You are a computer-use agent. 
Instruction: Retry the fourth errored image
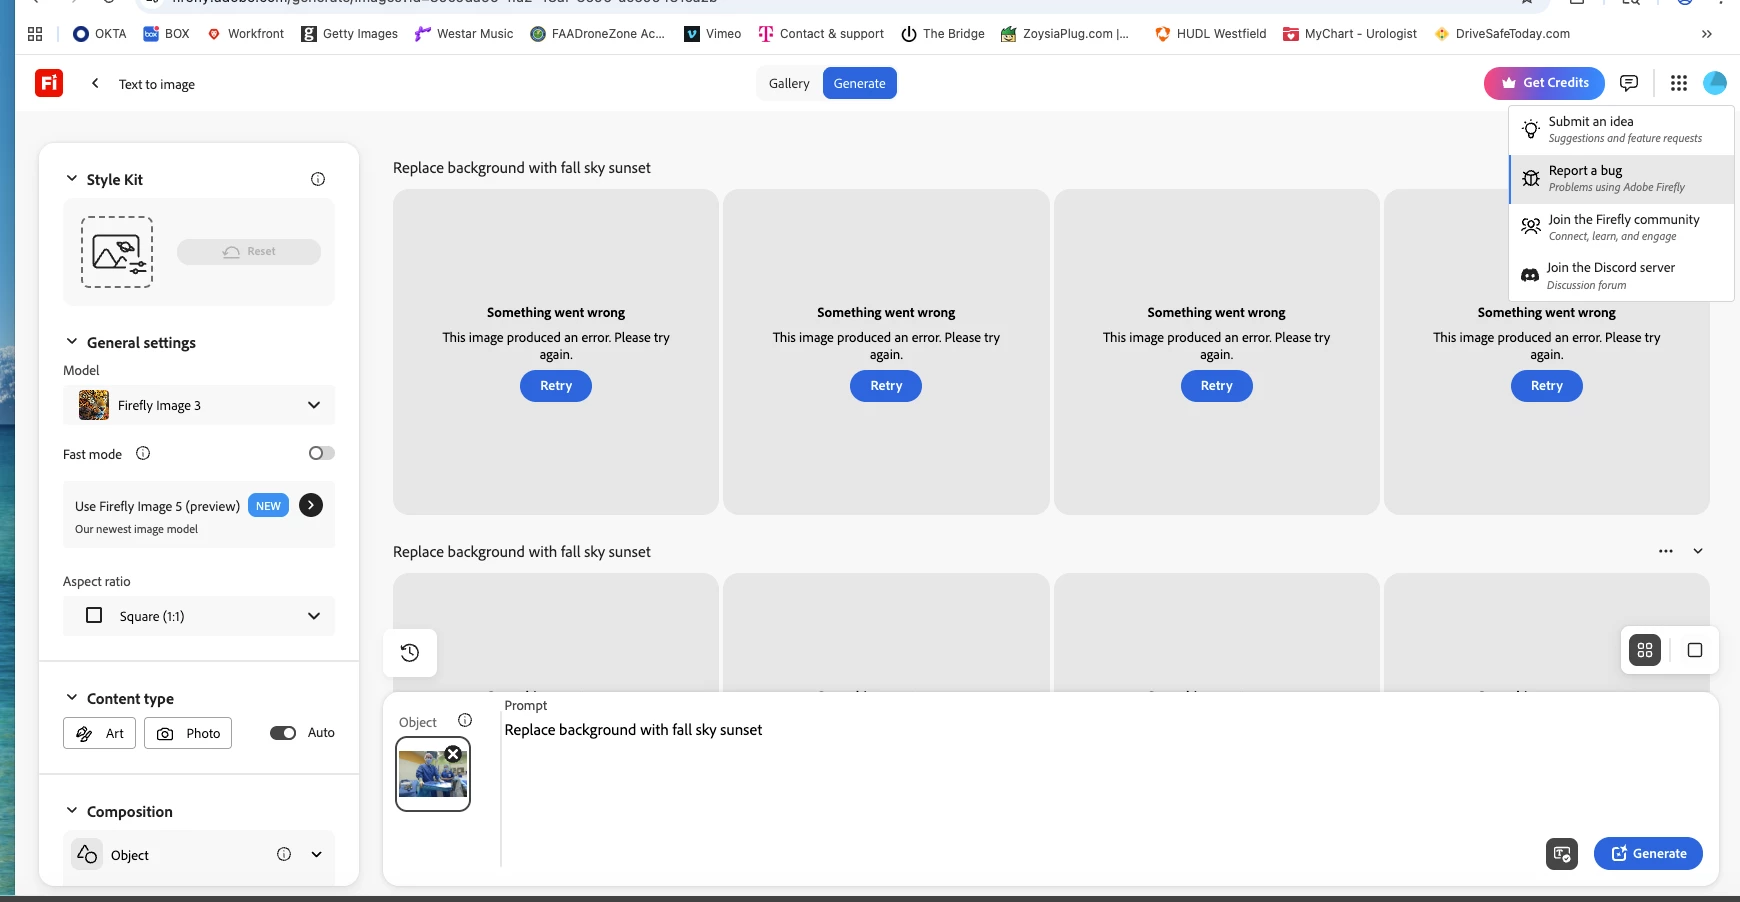[x=1546, y=386]
